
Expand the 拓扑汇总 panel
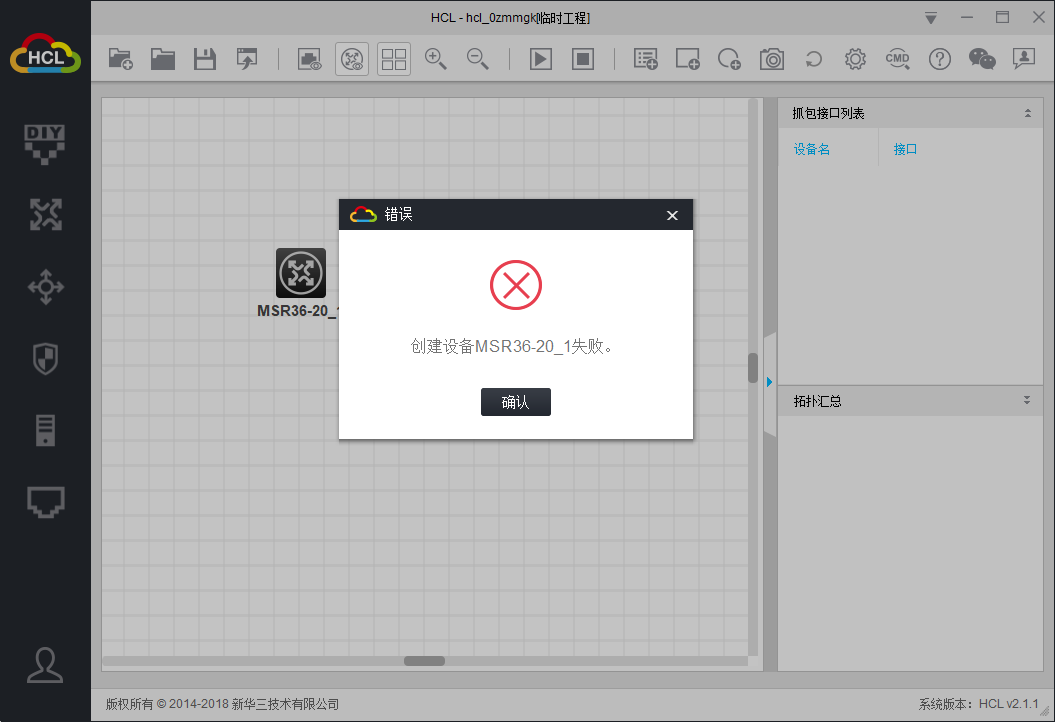coord(1027,401)
